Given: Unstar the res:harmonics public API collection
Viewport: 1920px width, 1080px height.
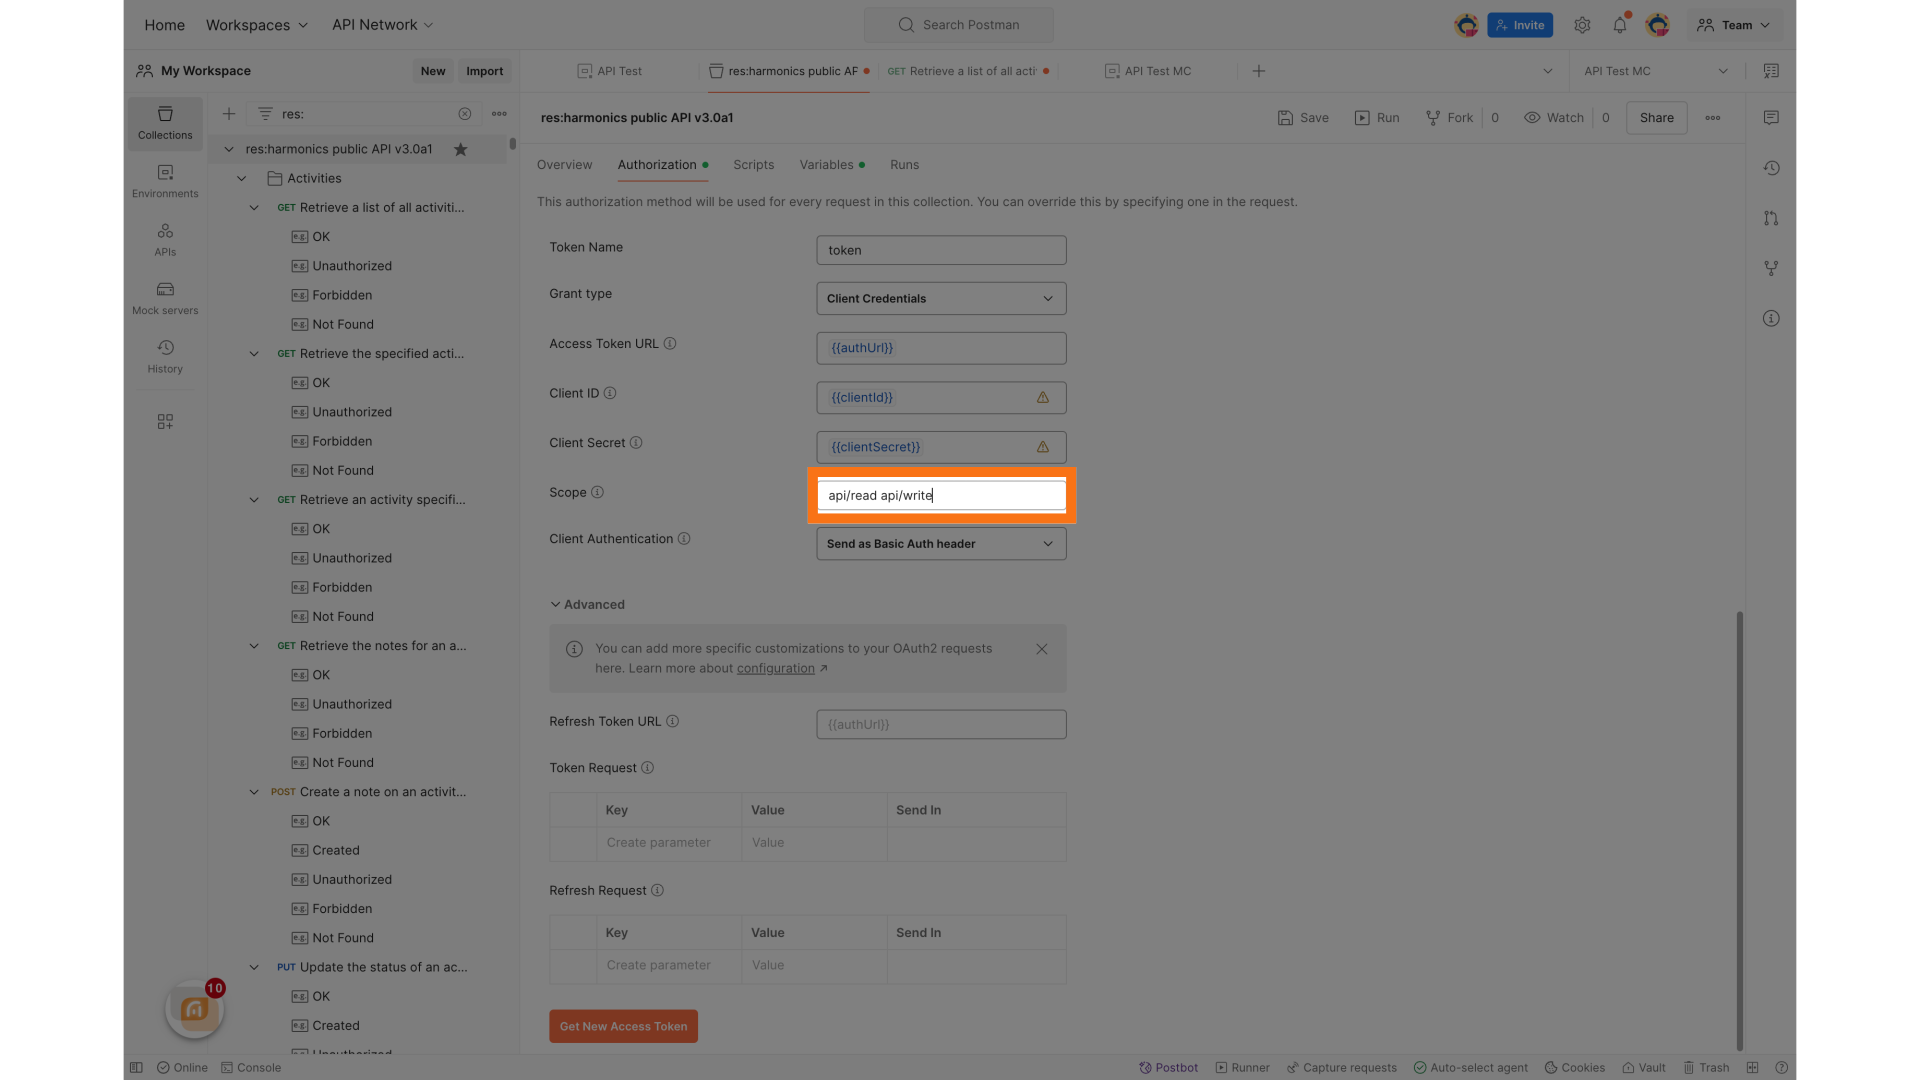Looking at the screenshot, I should pyautogui.click(x=461, y=149).
